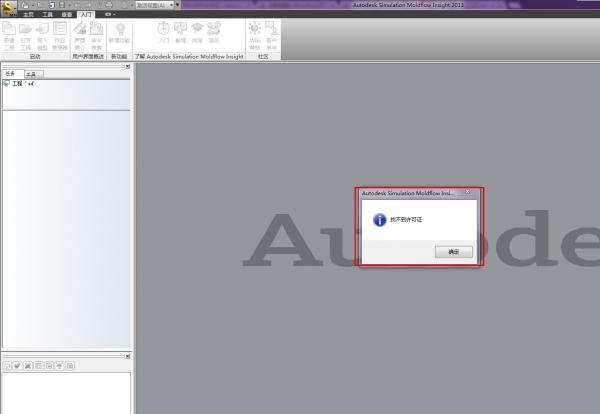Click the printer icon in quick access toolbar
Screen dimensions: 600x414
coord(109,5)
